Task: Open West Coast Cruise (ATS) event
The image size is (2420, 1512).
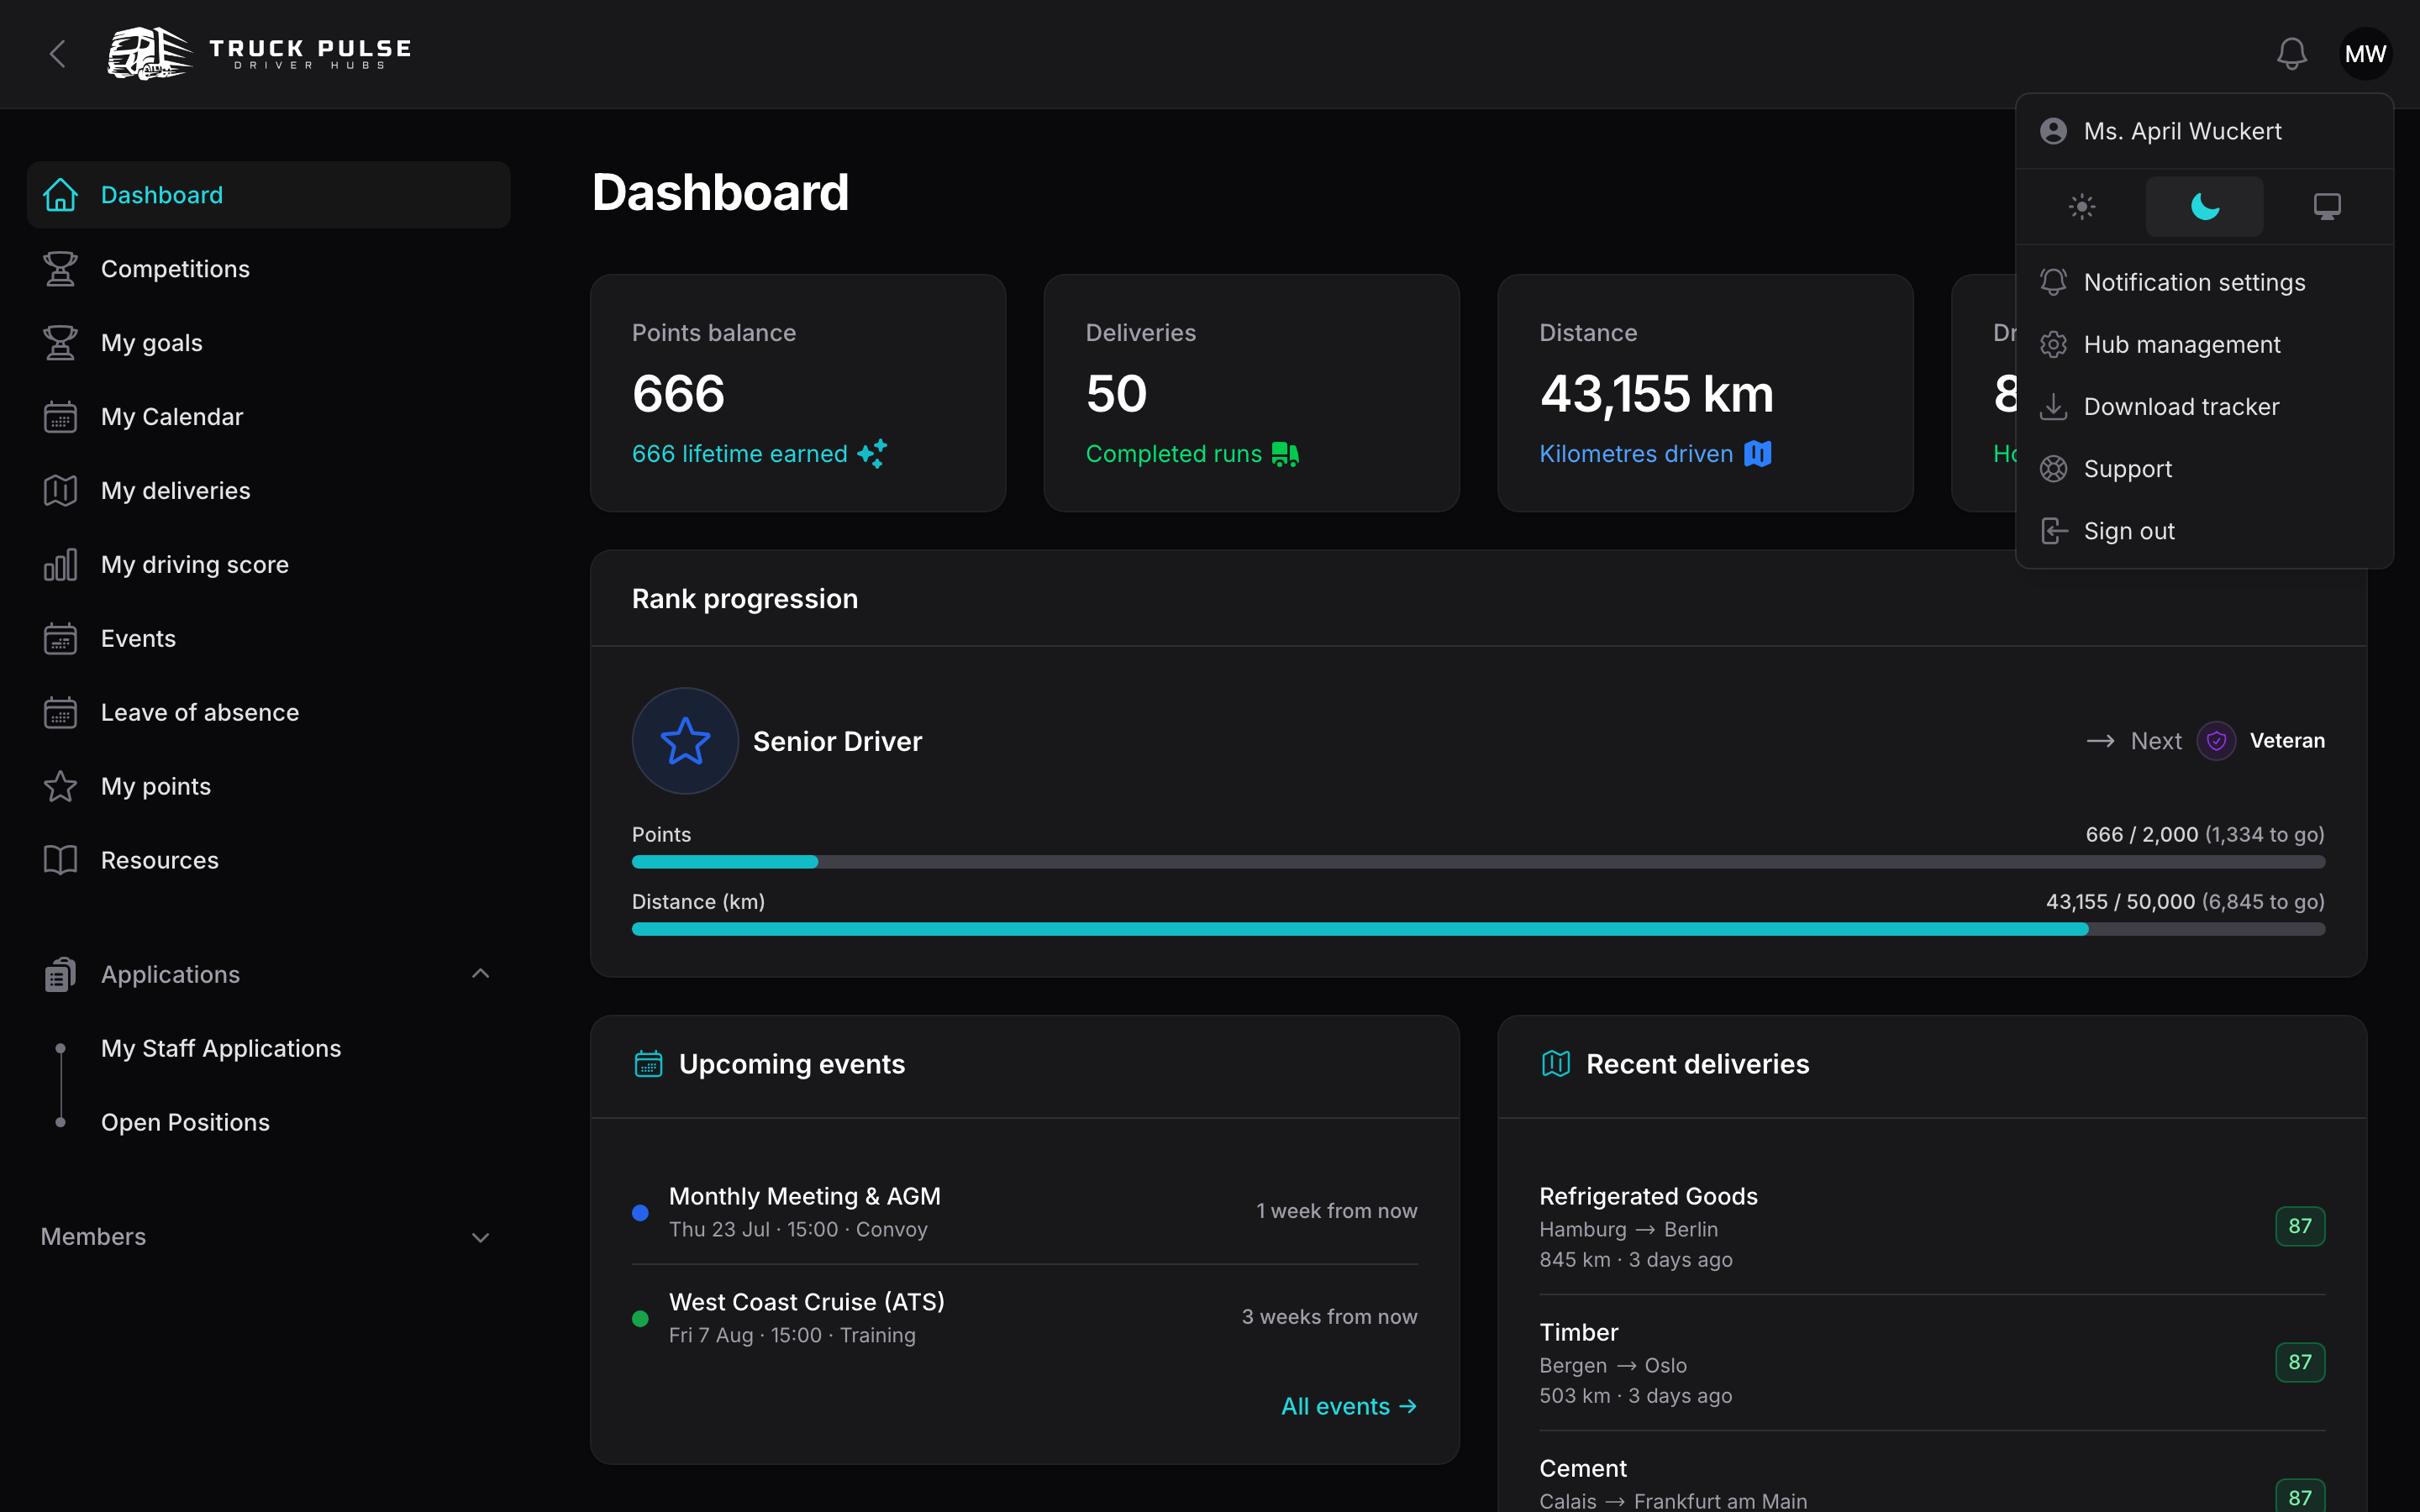Action: coord(1025,1318)
